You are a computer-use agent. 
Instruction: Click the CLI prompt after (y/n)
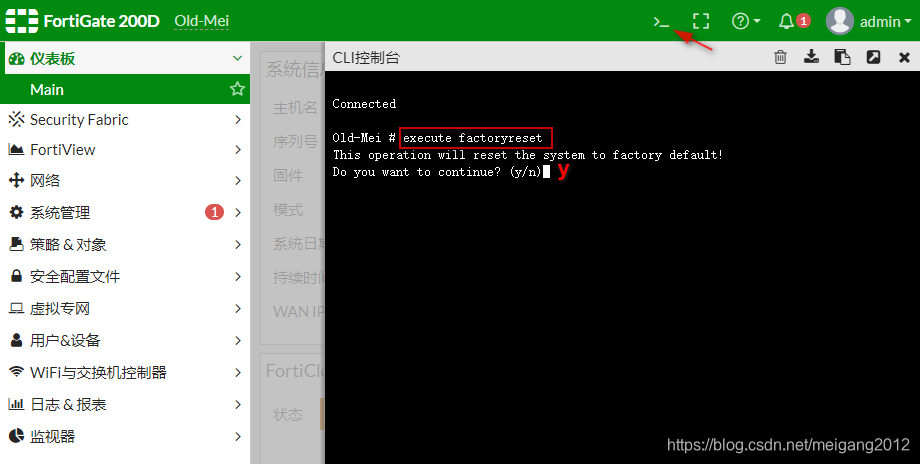click(546, 172)
